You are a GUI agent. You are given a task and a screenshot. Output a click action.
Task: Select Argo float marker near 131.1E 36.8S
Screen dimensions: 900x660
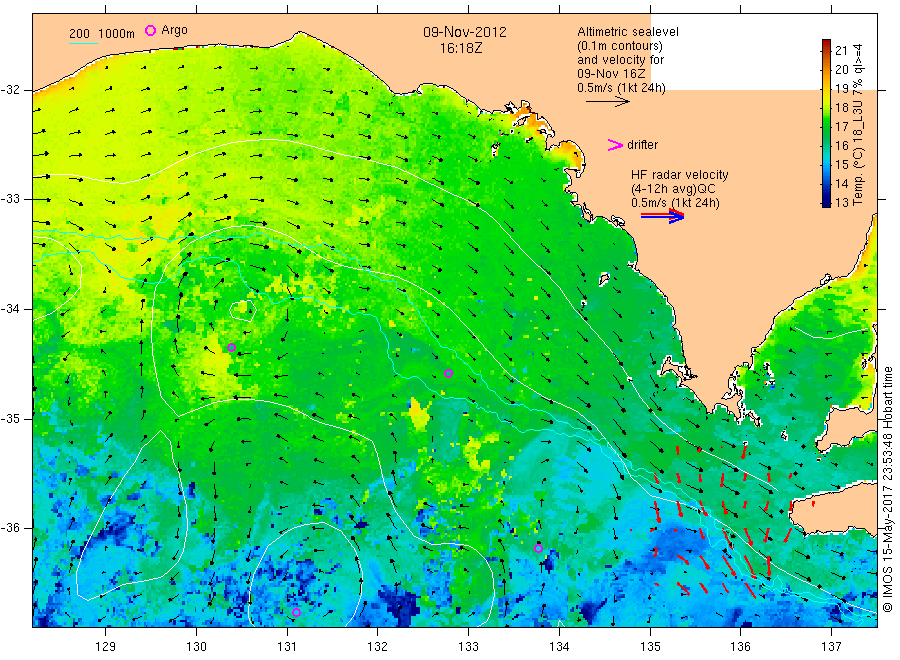[296, 612]
